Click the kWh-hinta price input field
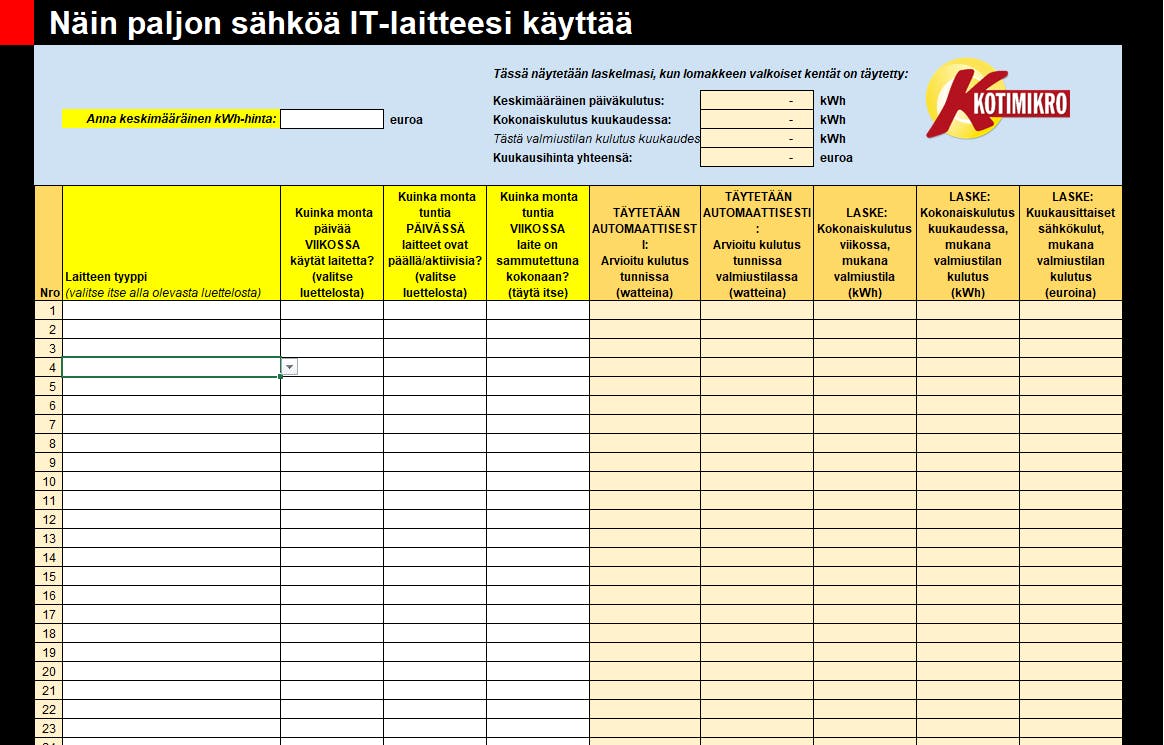 coord(332,119)
